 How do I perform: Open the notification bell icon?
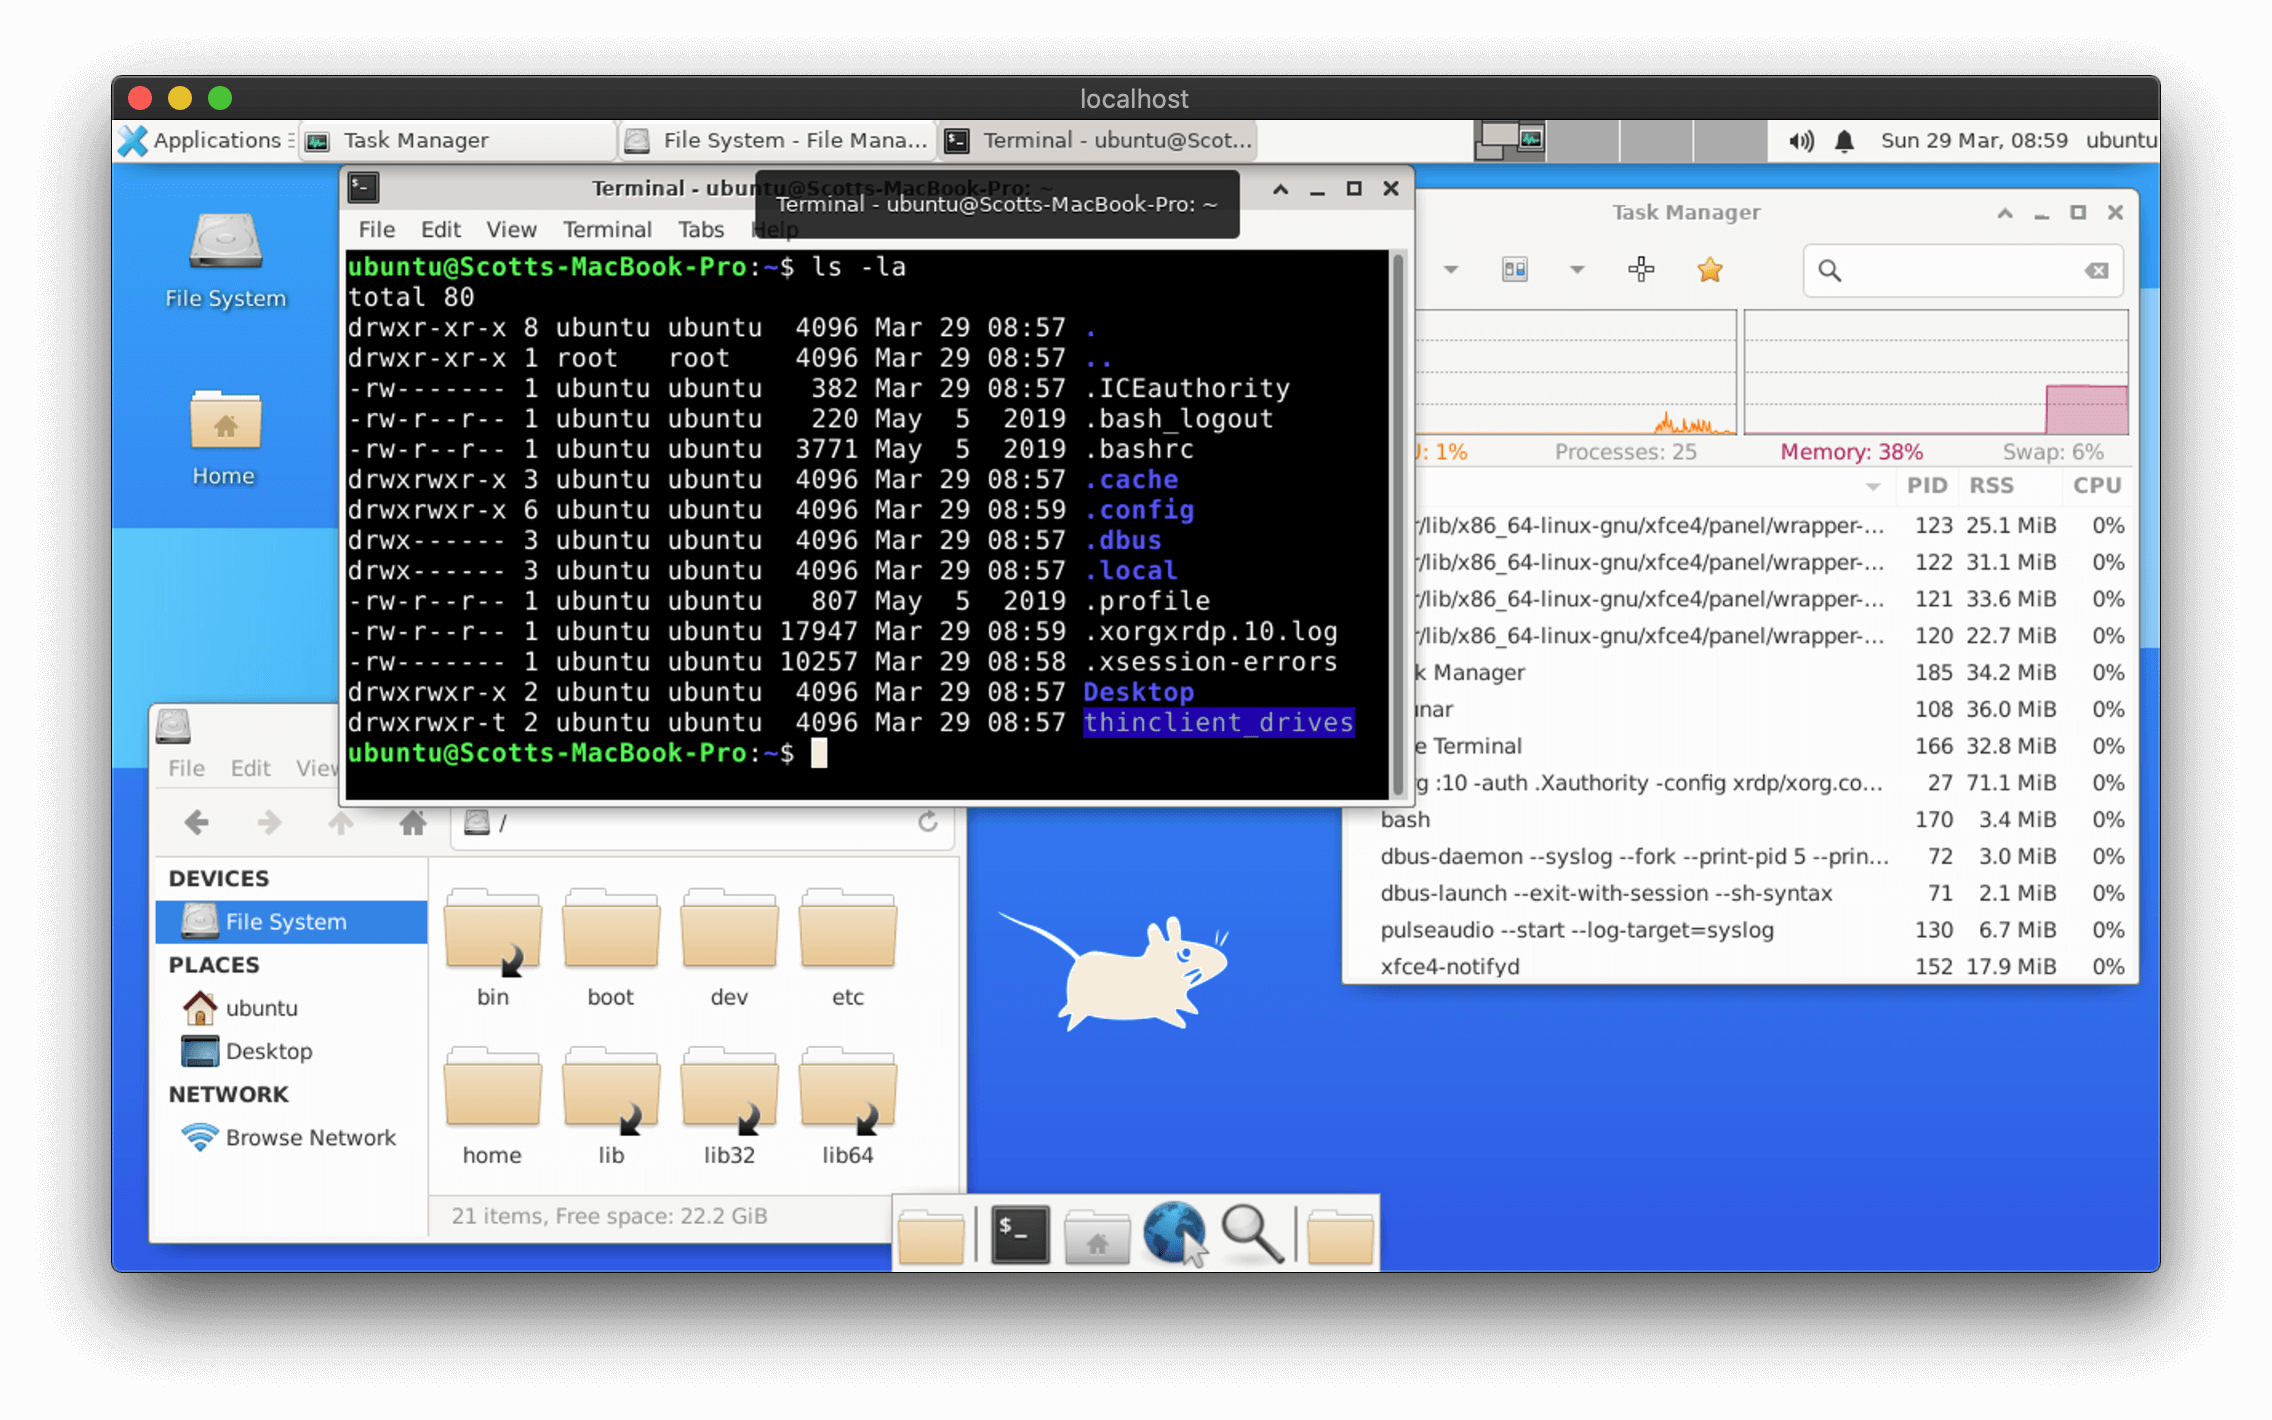pyautogui.click(x=1845, y=141)
